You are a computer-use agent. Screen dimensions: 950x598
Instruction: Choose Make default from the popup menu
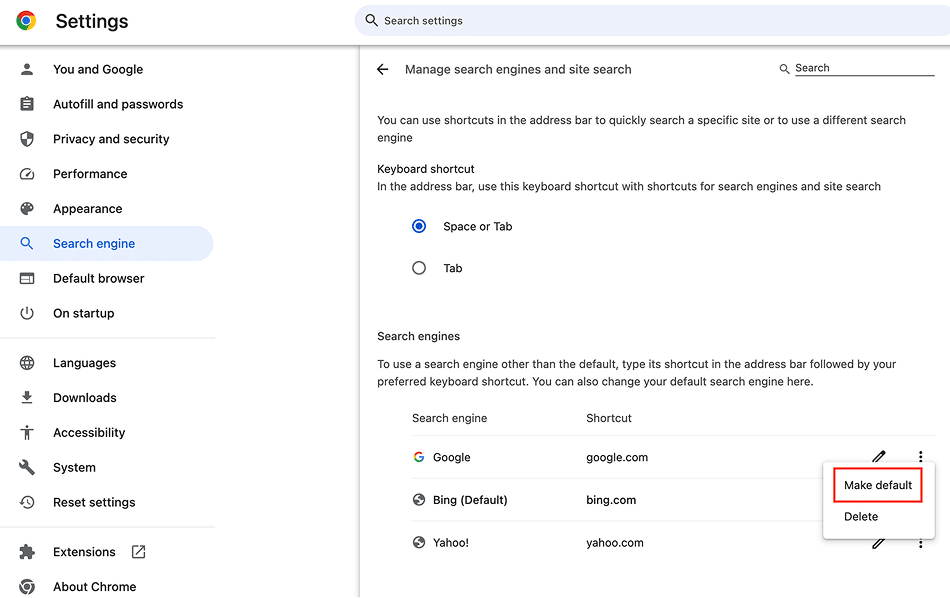878,485
